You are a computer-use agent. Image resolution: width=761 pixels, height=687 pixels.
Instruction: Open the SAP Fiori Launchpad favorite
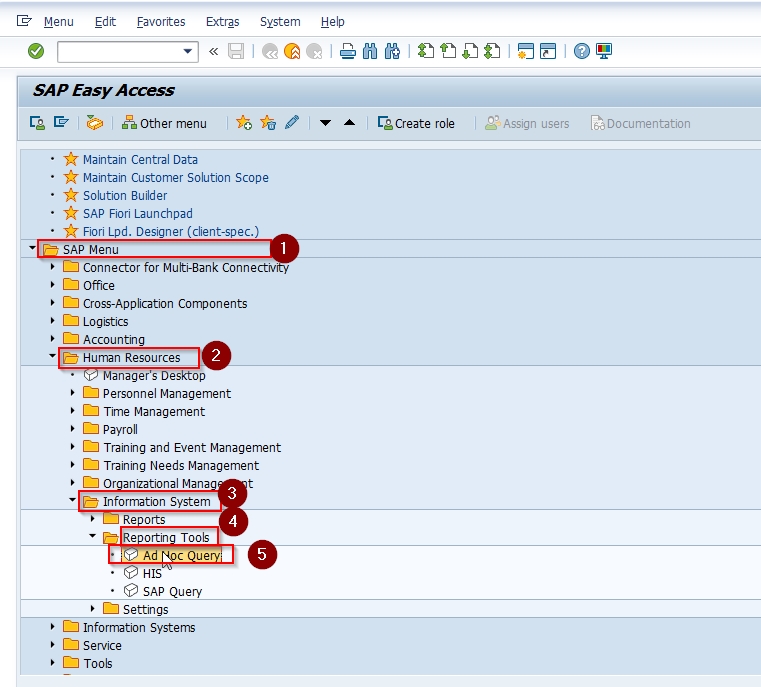[138, 213]
